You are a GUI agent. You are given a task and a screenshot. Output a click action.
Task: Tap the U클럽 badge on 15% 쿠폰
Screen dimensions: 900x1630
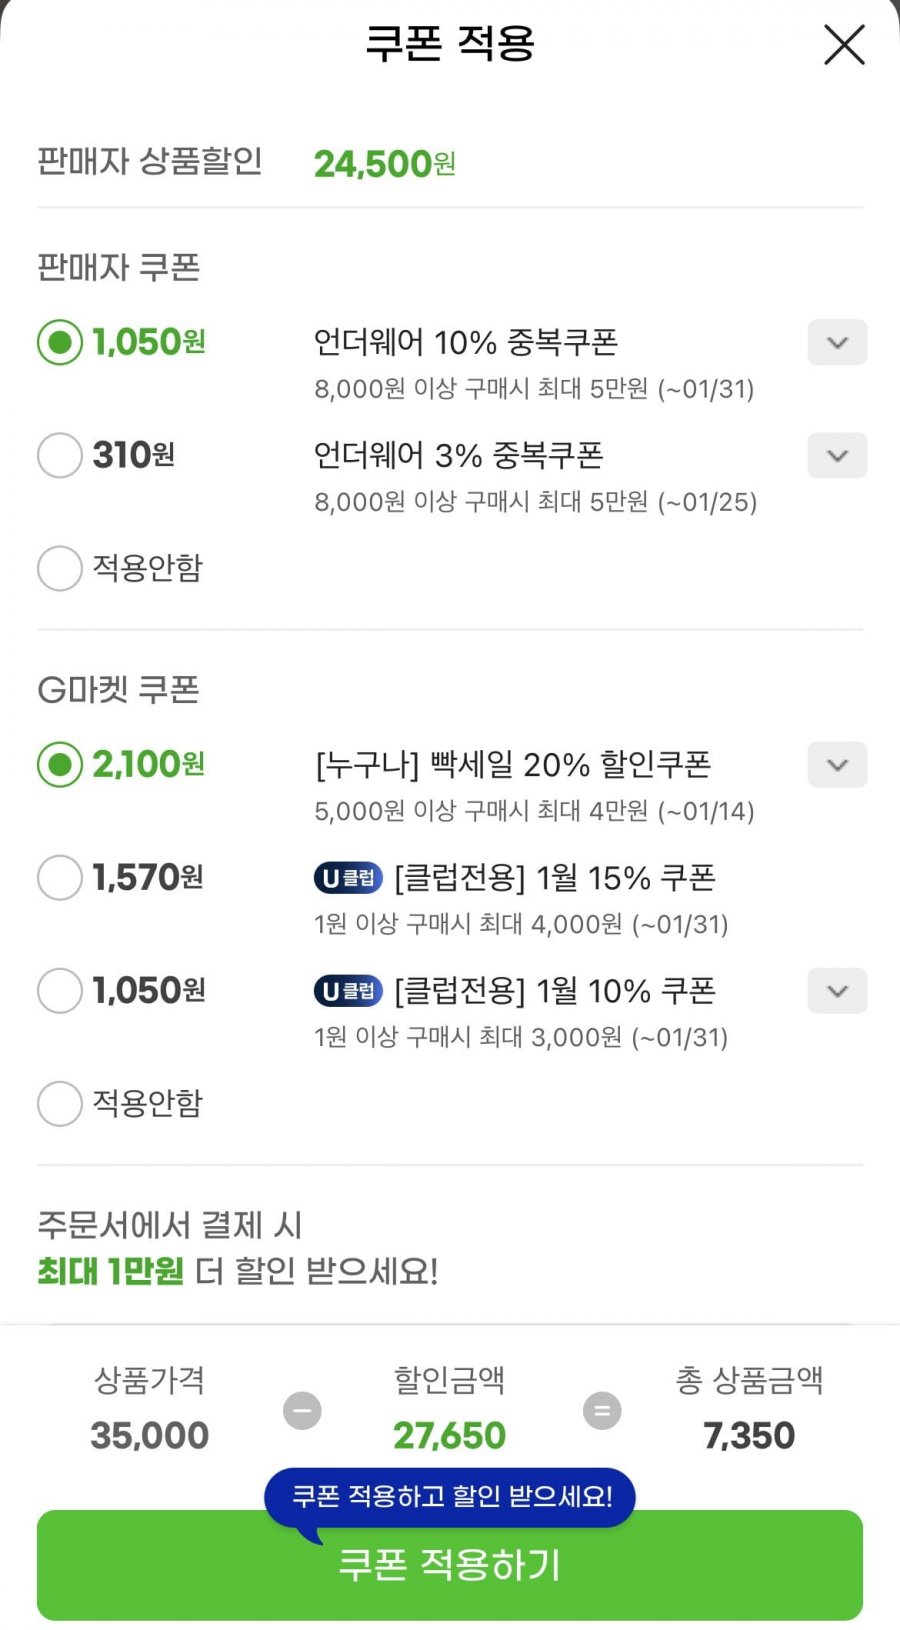348,878
